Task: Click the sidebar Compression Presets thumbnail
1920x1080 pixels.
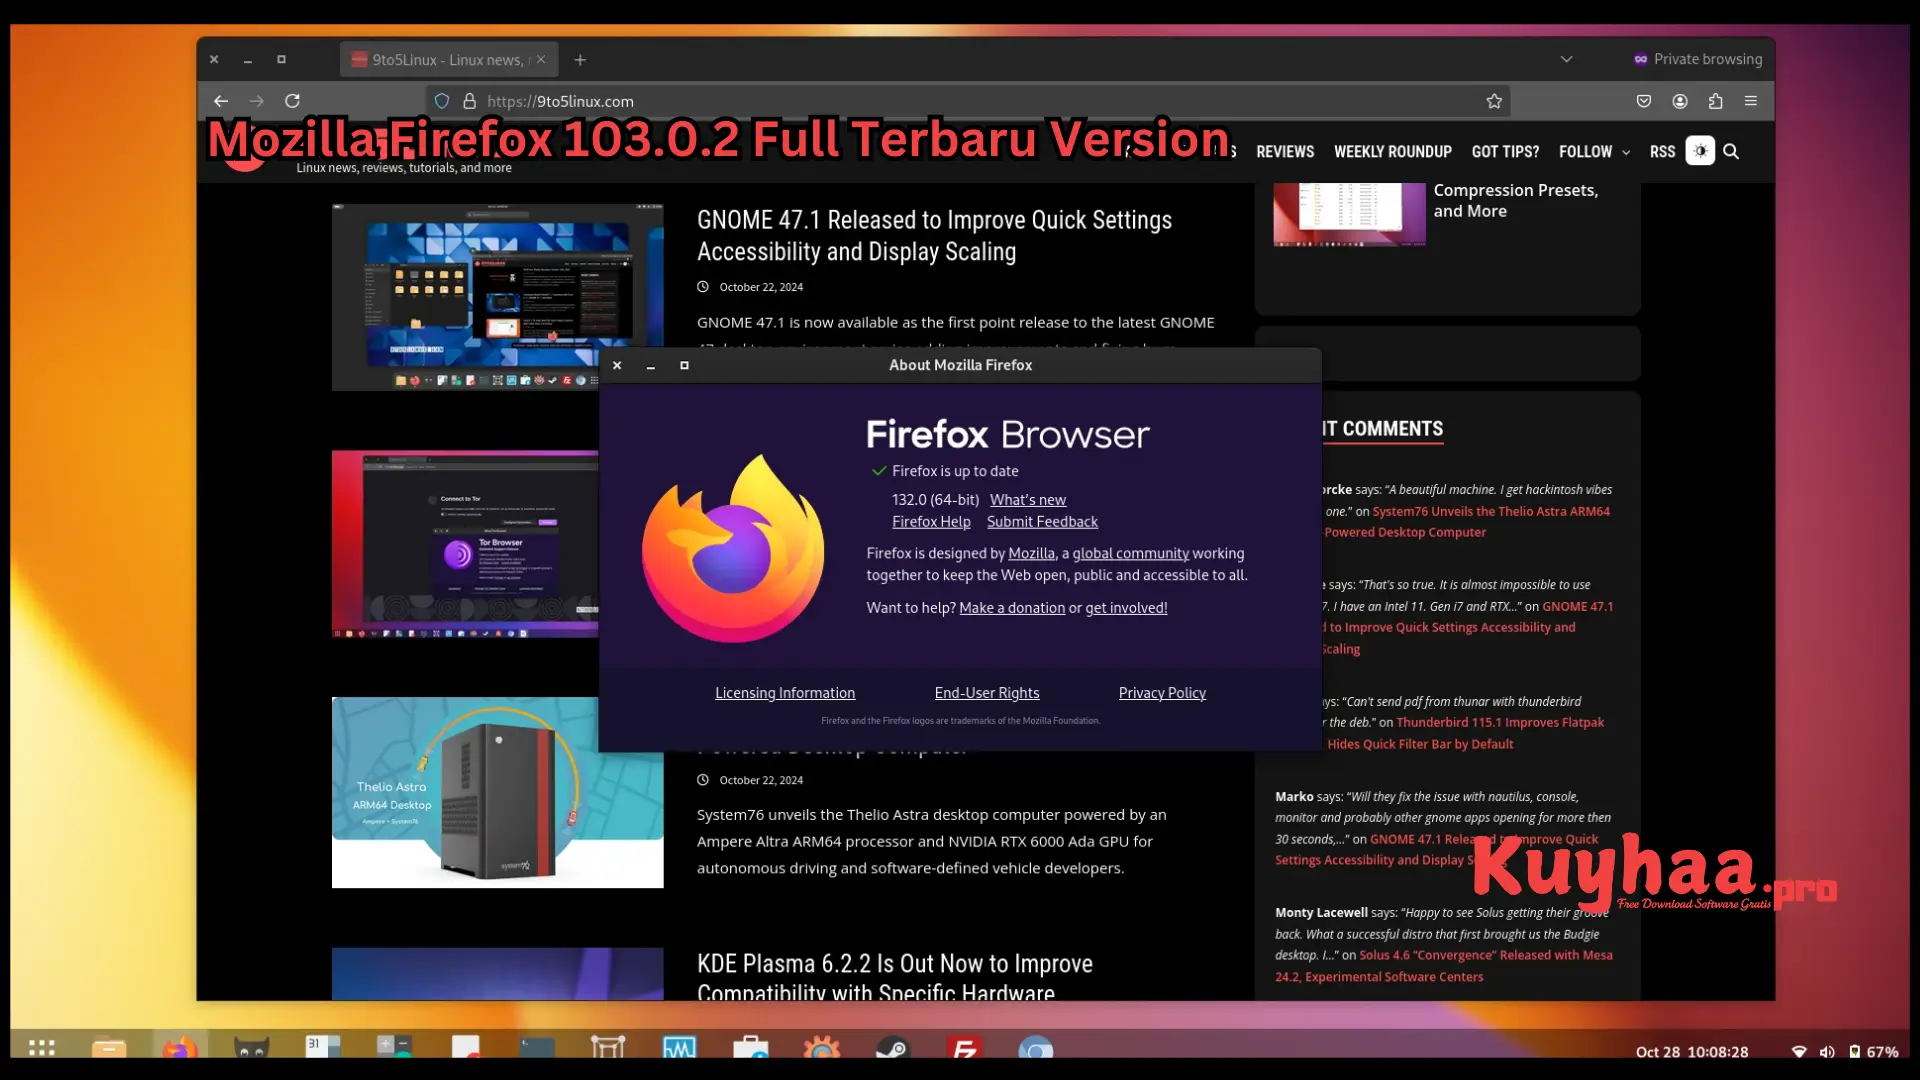Action: [x=1349, y=214]
